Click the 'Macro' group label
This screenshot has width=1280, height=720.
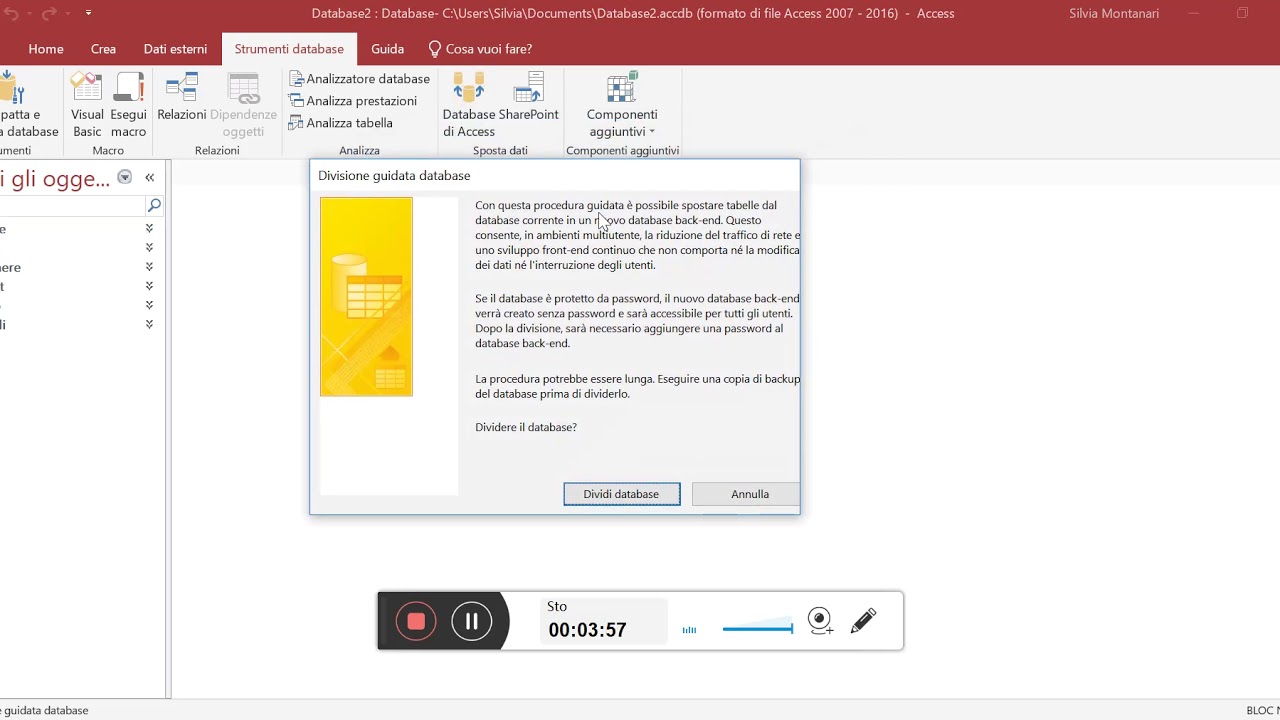[108, 151]
